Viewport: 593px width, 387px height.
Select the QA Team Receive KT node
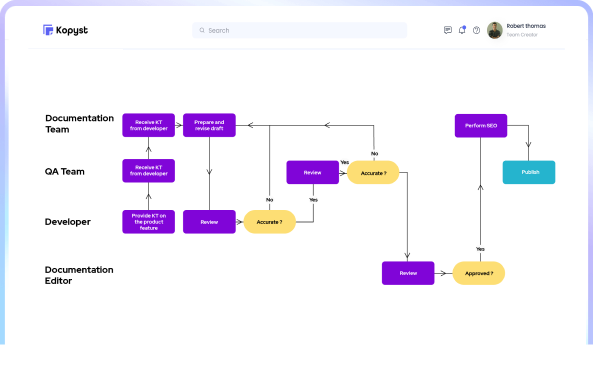pos(149,171)
